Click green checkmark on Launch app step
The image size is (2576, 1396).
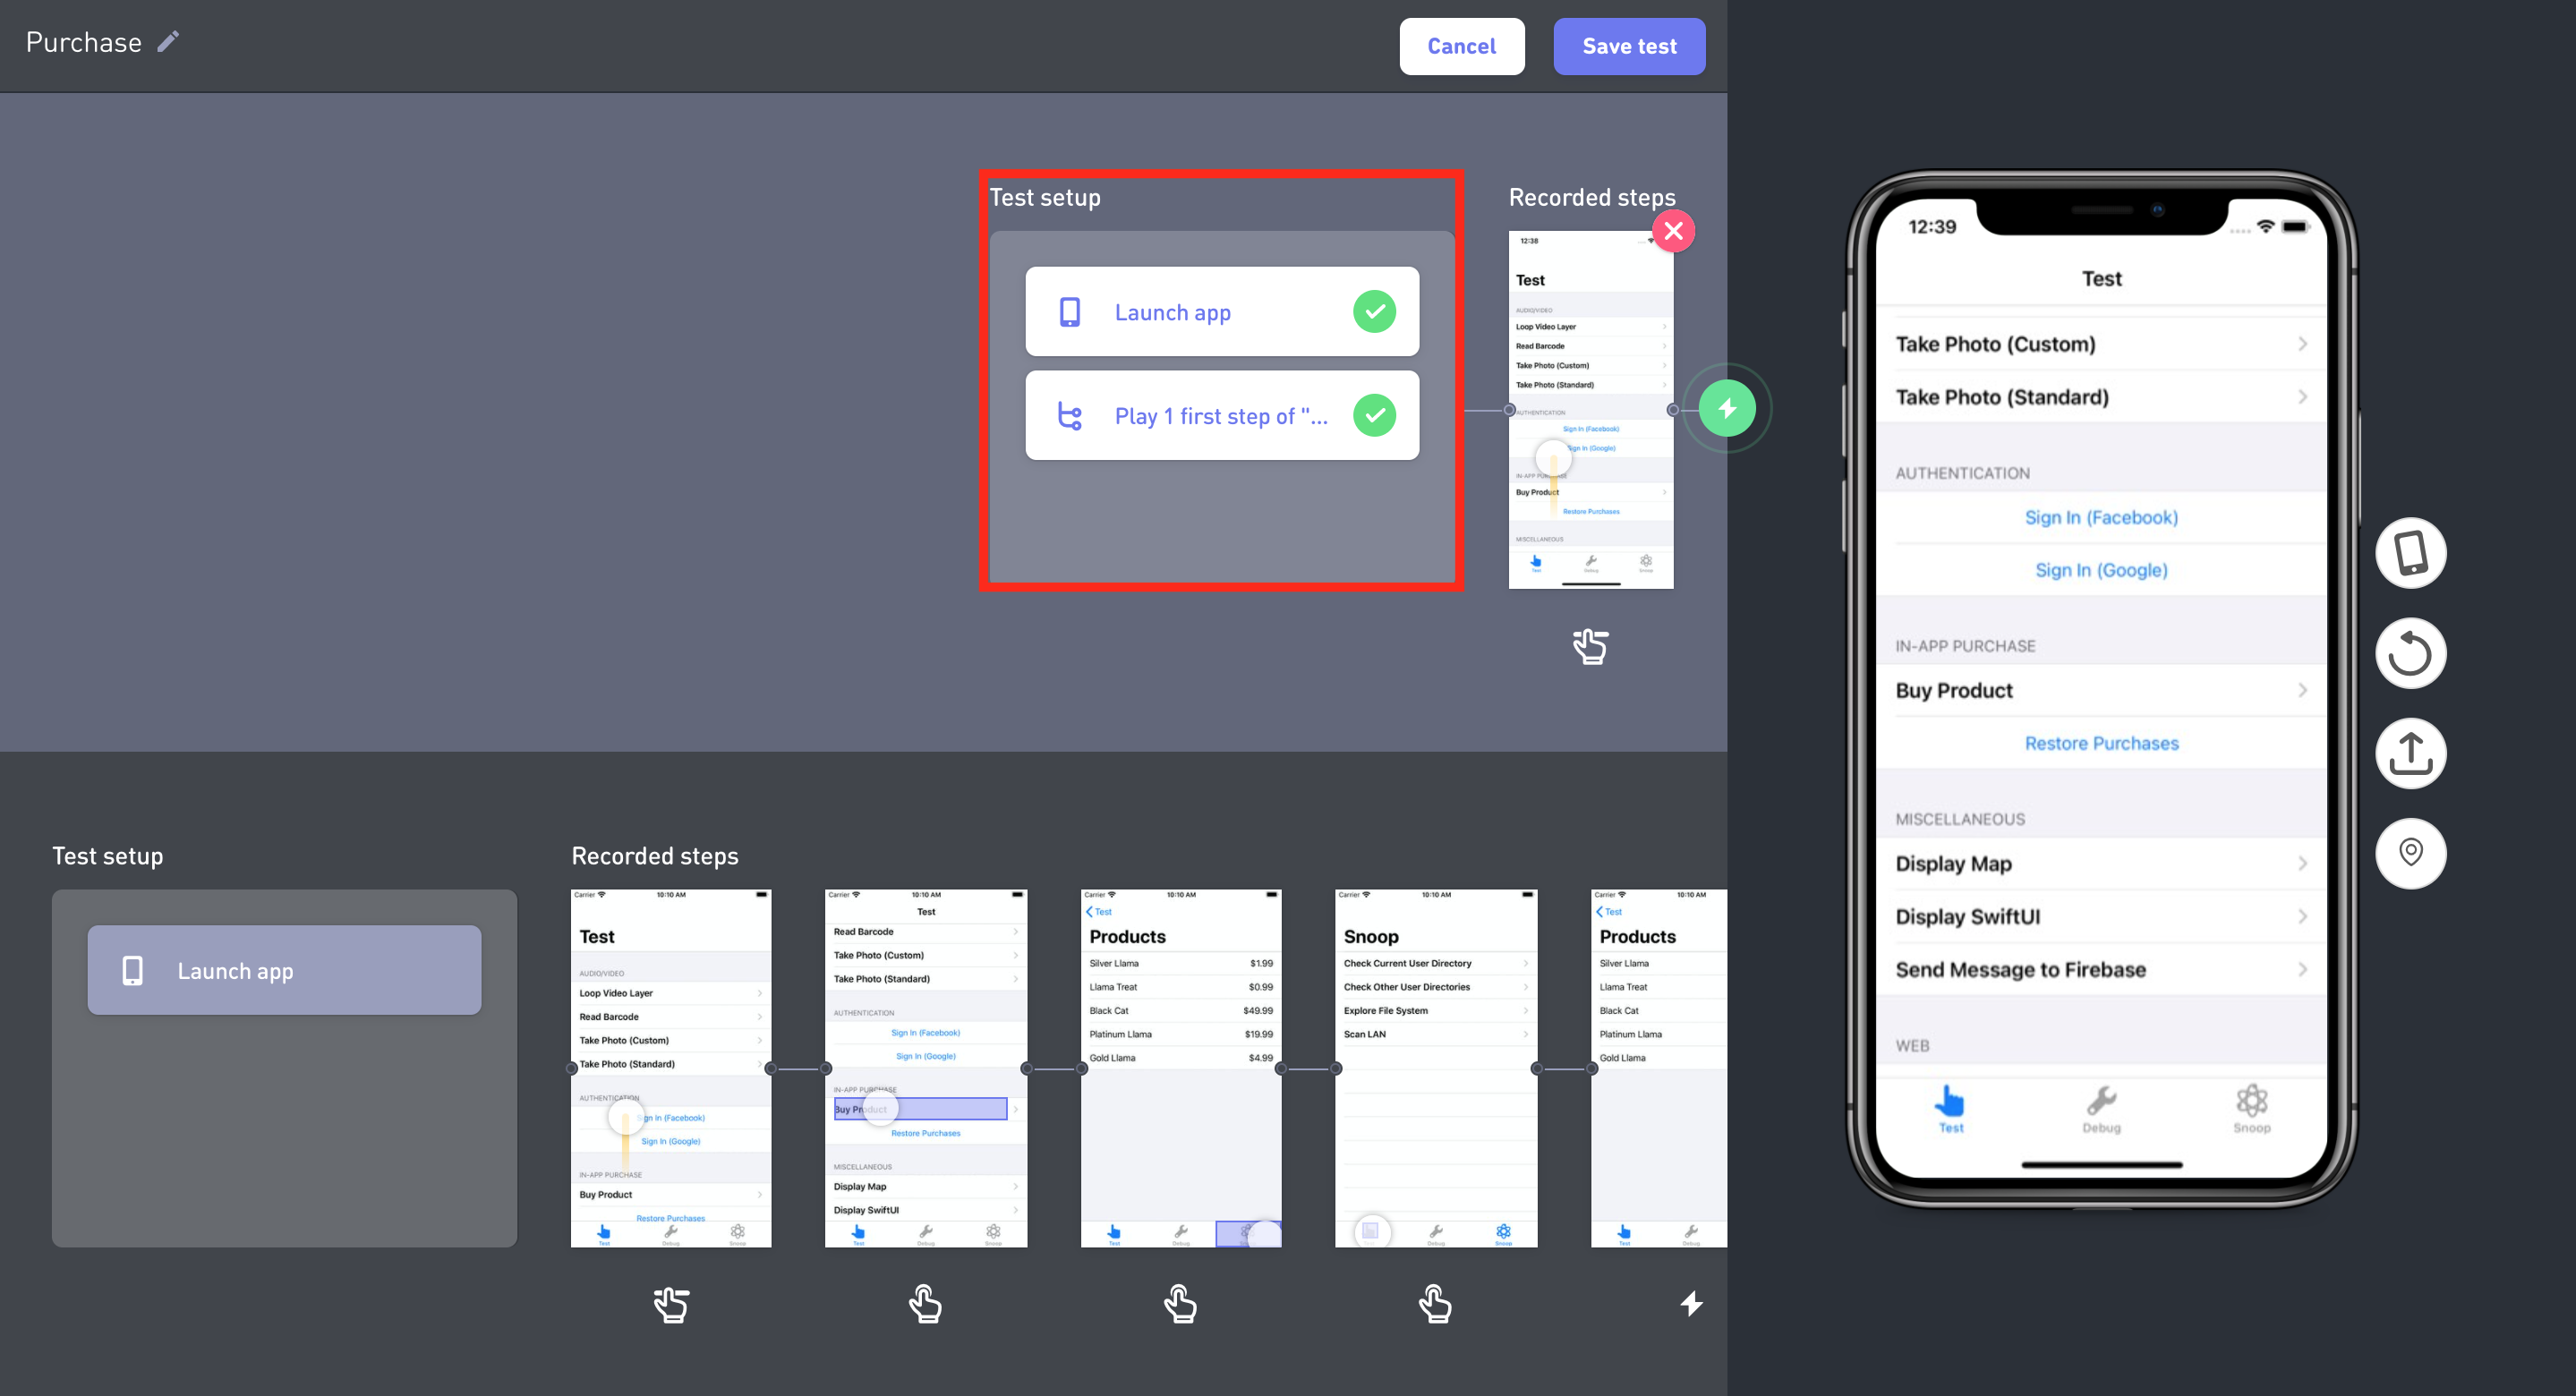1374,312
